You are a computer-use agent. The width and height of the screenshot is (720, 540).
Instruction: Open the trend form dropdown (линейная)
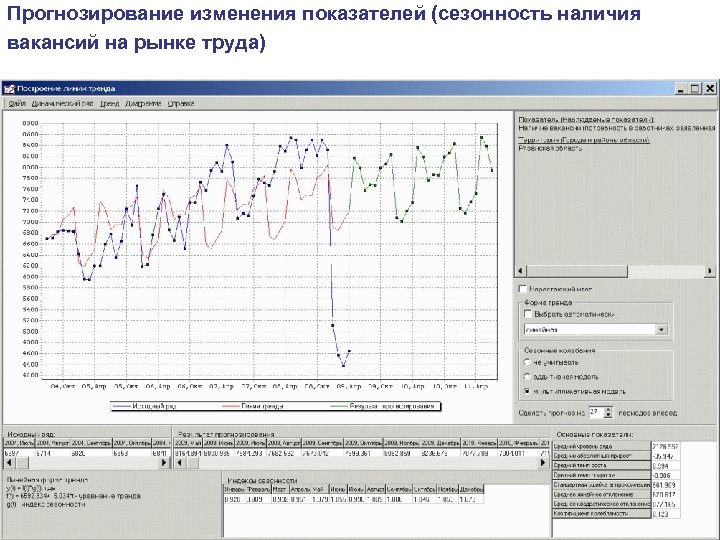pyautogui.click(x=661, y=329)
